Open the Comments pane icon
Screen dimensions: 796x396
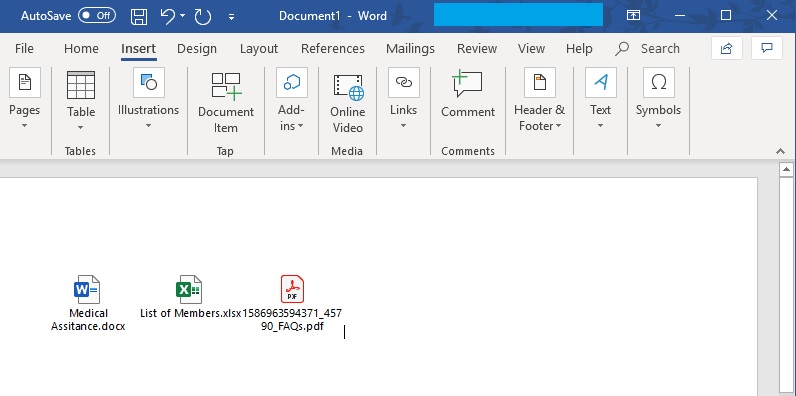pyautogui.click(x=767, y=48)
